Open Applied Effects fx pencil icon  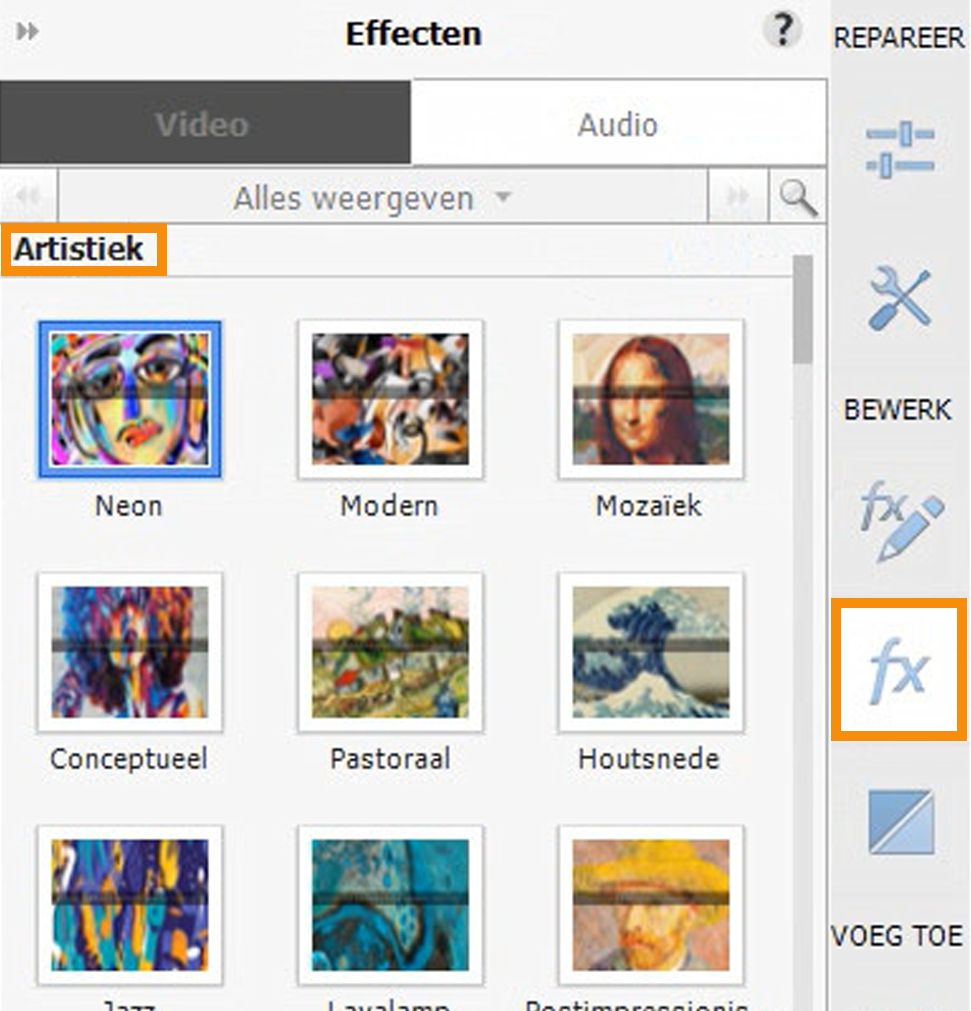pos(901,520)
